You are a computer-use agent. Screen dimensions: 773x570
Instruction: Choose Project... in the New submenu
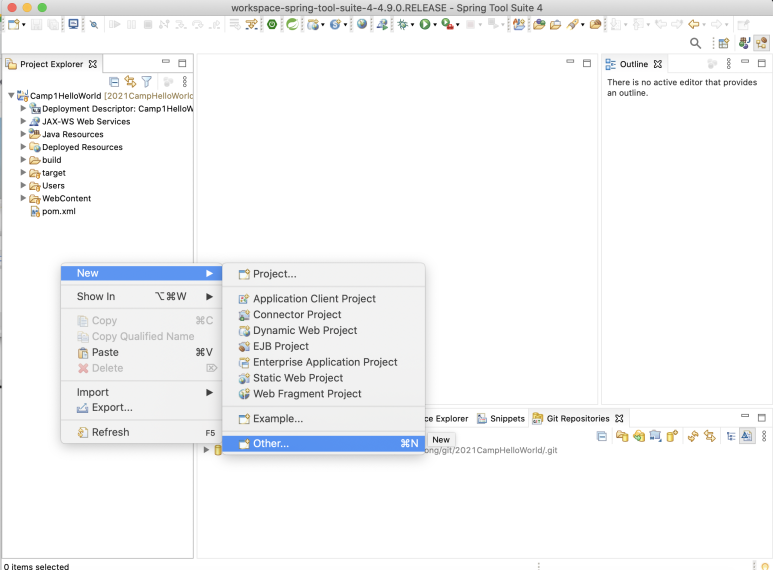click(323, 274)
